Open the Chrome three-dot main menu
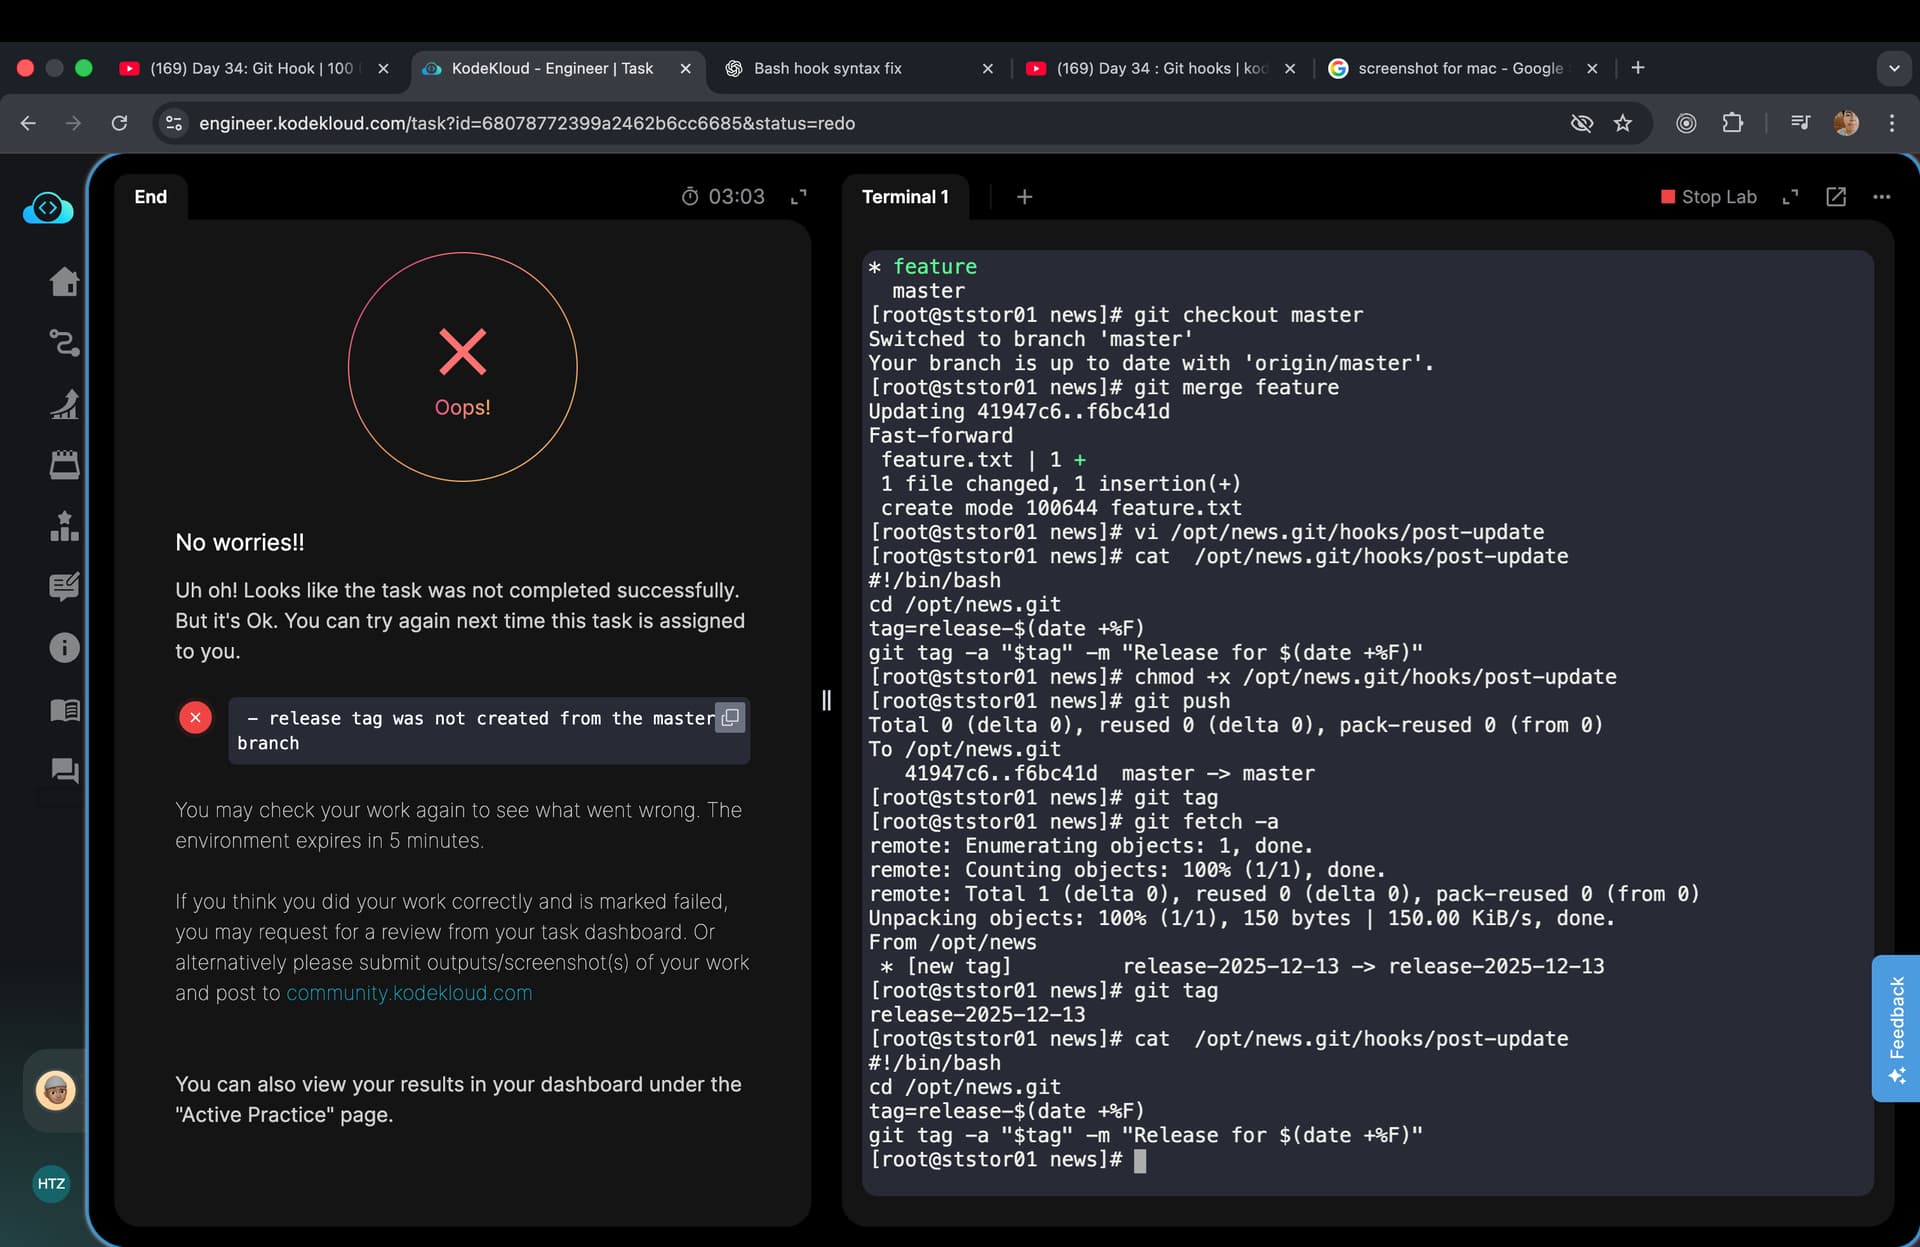Image resolution: width=1920 pixels, height=1247 pixels. [x=1891, y=123]
